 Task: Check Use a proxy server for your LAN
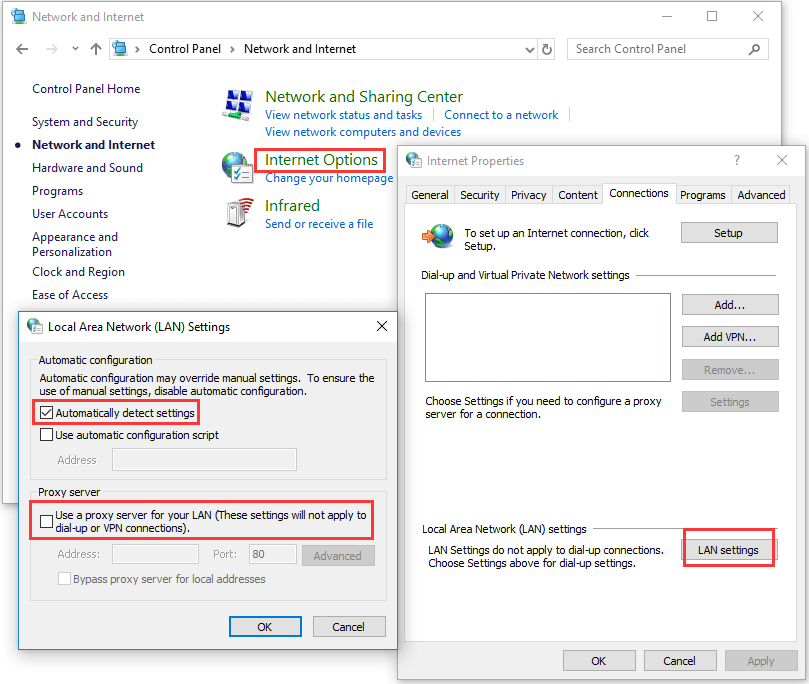click(x=45, y=520)
